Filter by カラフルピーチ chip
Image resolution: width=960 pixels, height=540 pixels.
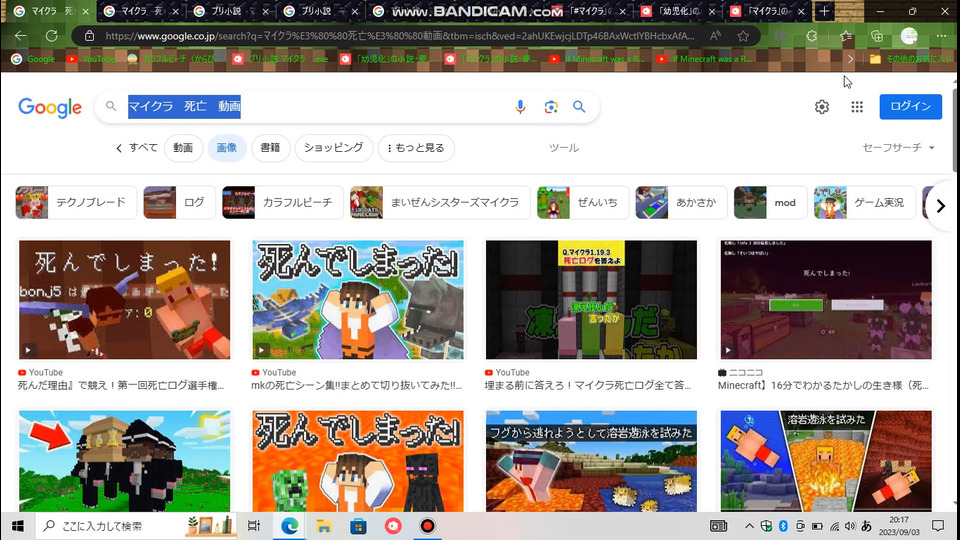pyautogui.click(x=283, y=202)
